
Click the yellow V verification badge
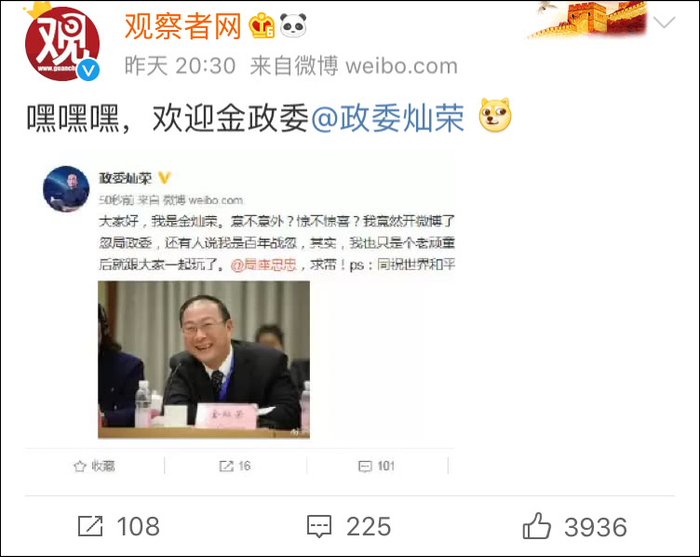click(x=164, y=178)
